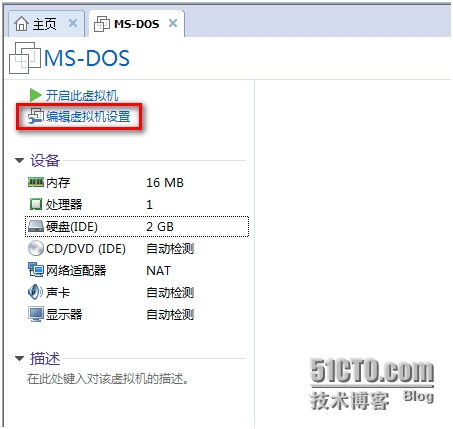
Task: Click 在此处键入对该虚拟机的描述 description field
Action: (x=108, y=379)
